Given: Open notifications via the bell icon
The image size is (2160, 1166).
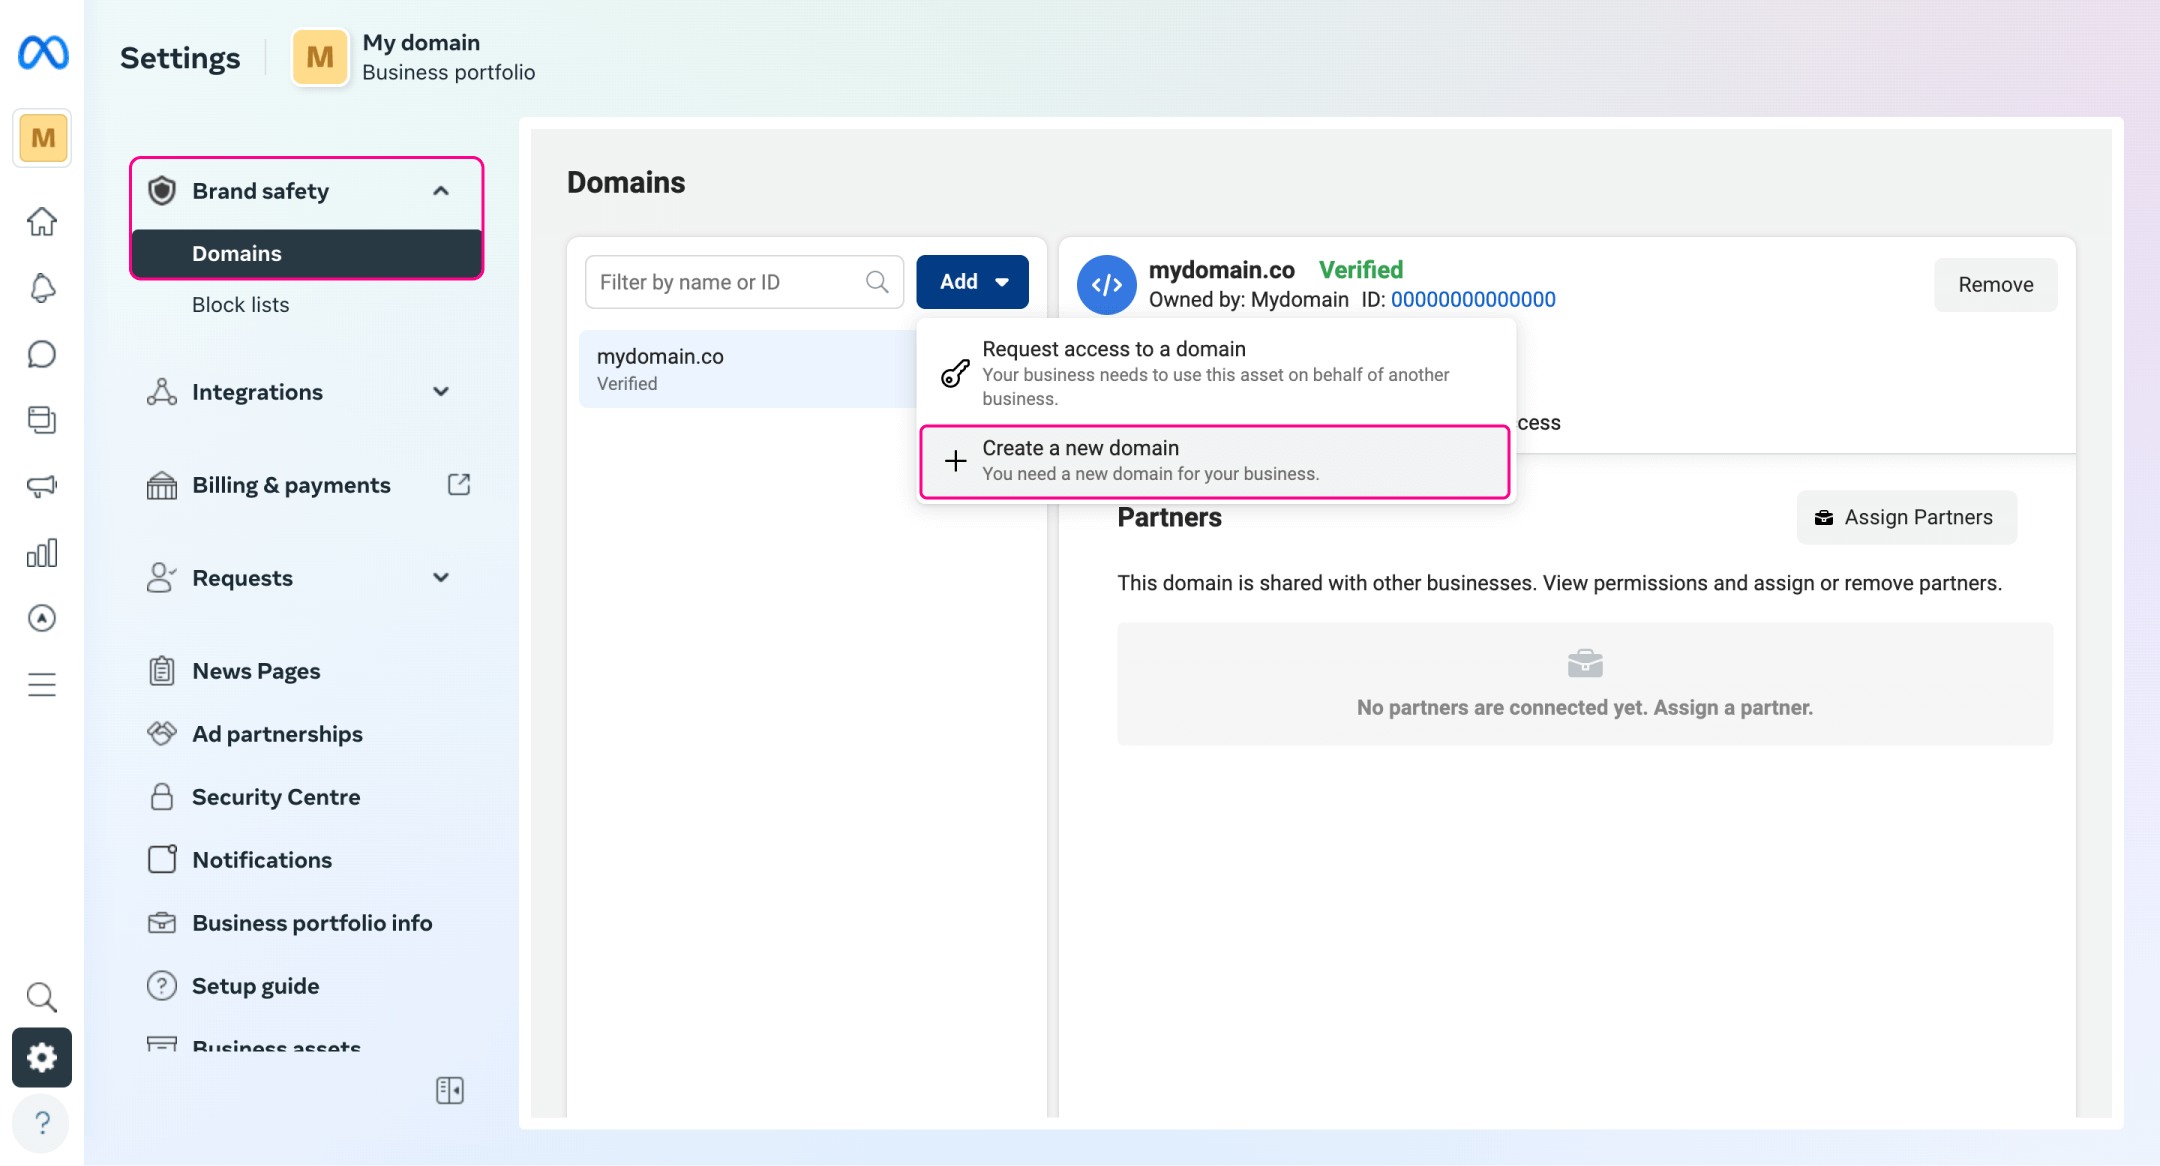Looking at the screenshot, I should [42, 288].
